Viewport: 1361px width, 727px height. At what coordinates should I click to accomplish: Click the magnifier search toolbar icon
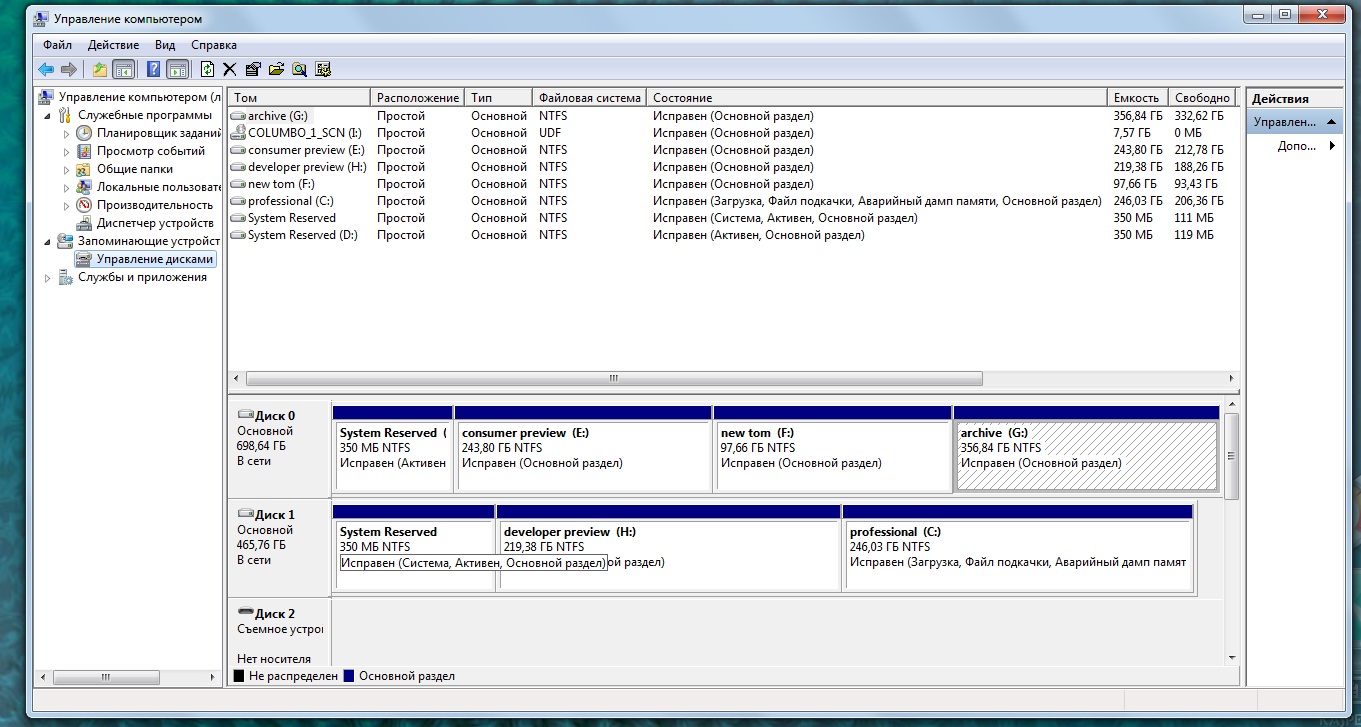[299, 69]
